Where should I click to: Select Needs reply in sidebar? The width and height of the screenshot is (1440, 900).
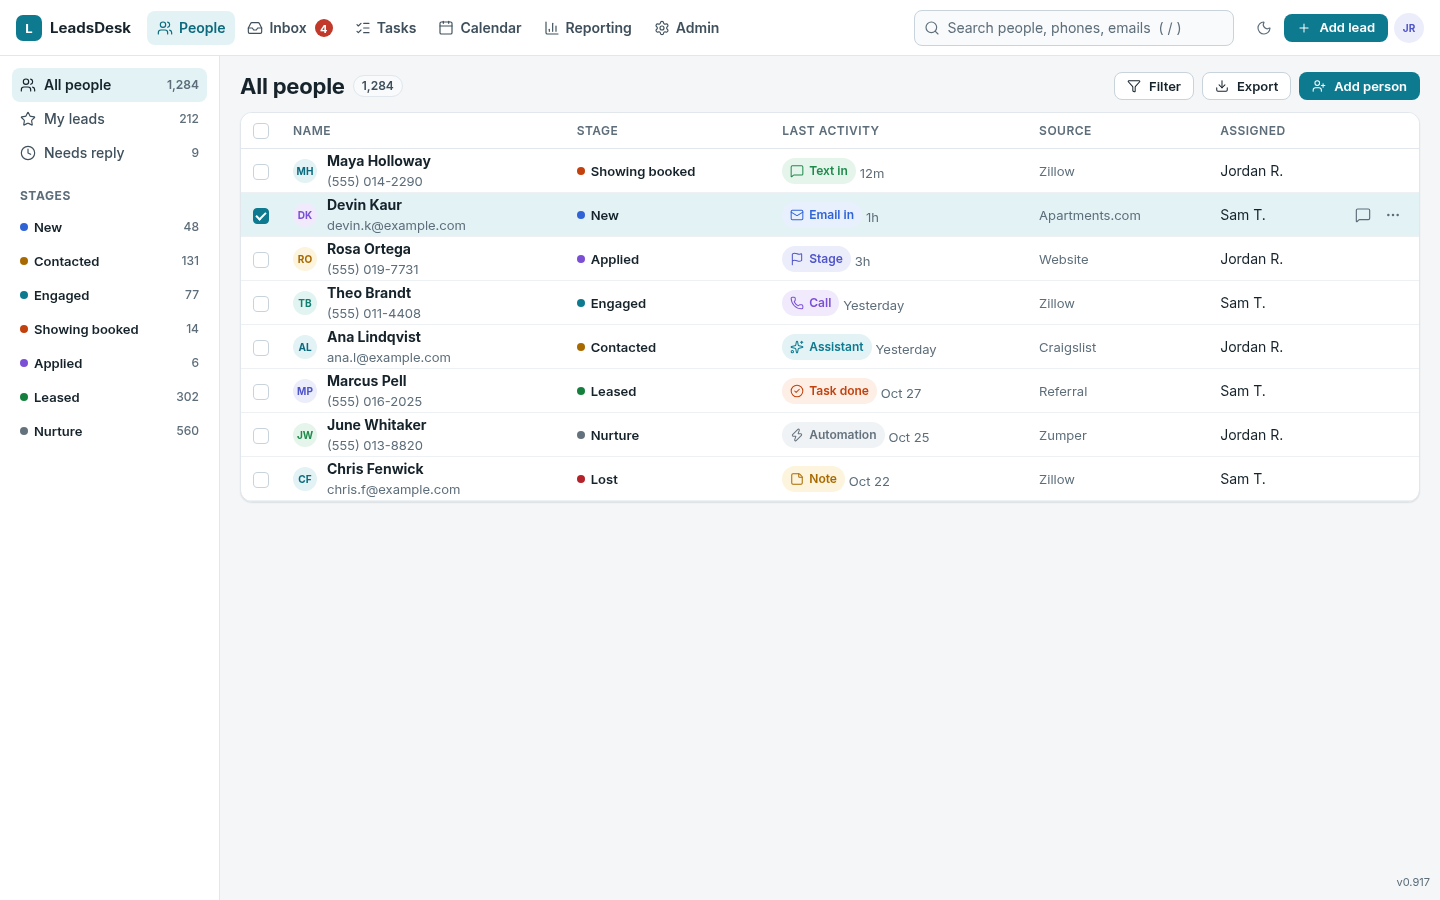[x=110, y=153]
